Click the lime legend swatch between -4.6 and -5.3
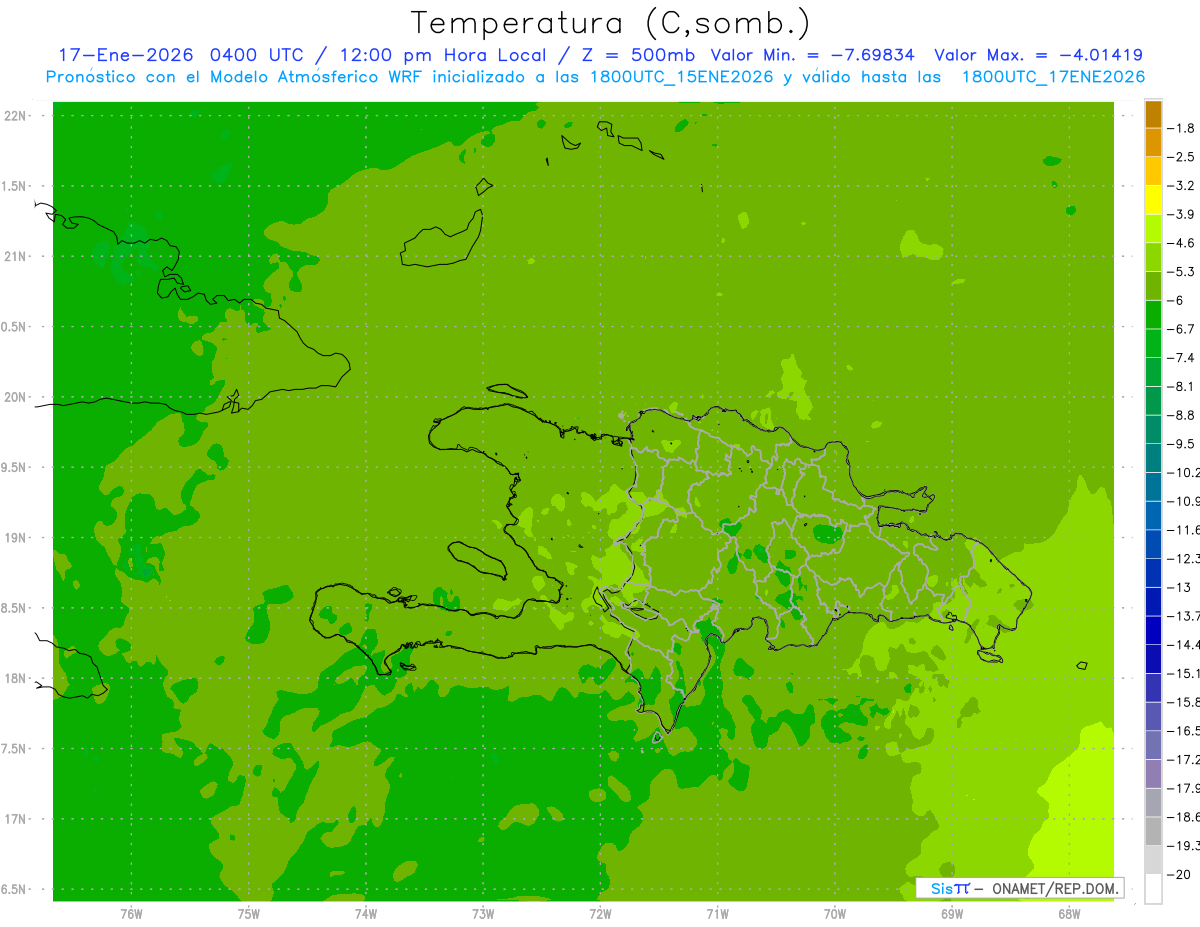The width and height of the screenshot is (1200, 927). tap(1153, 258)
